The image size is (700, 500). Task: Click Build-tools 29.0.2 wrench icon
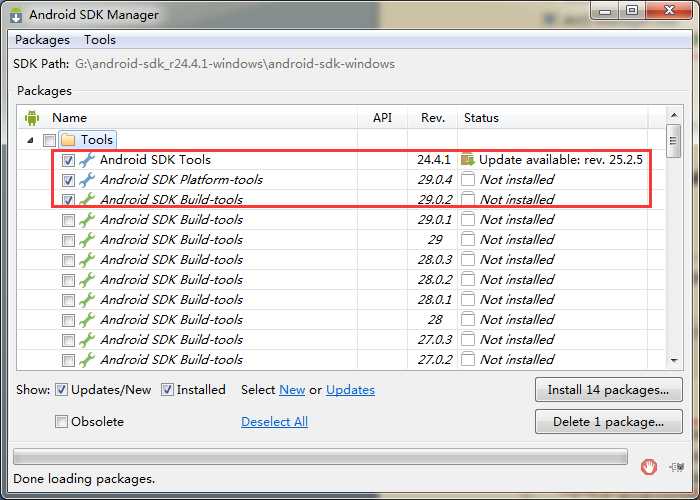[x=87, y=200]
